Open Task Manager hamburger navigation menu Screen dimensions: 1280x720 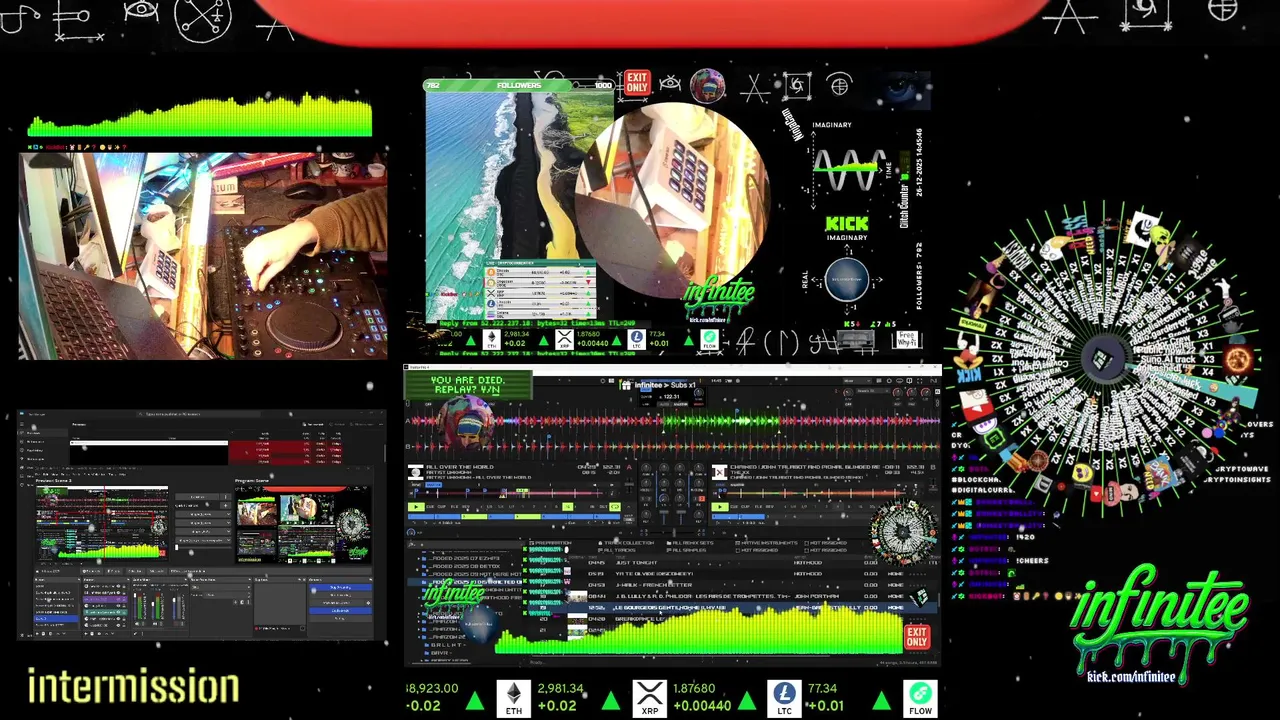click(22, 424)
